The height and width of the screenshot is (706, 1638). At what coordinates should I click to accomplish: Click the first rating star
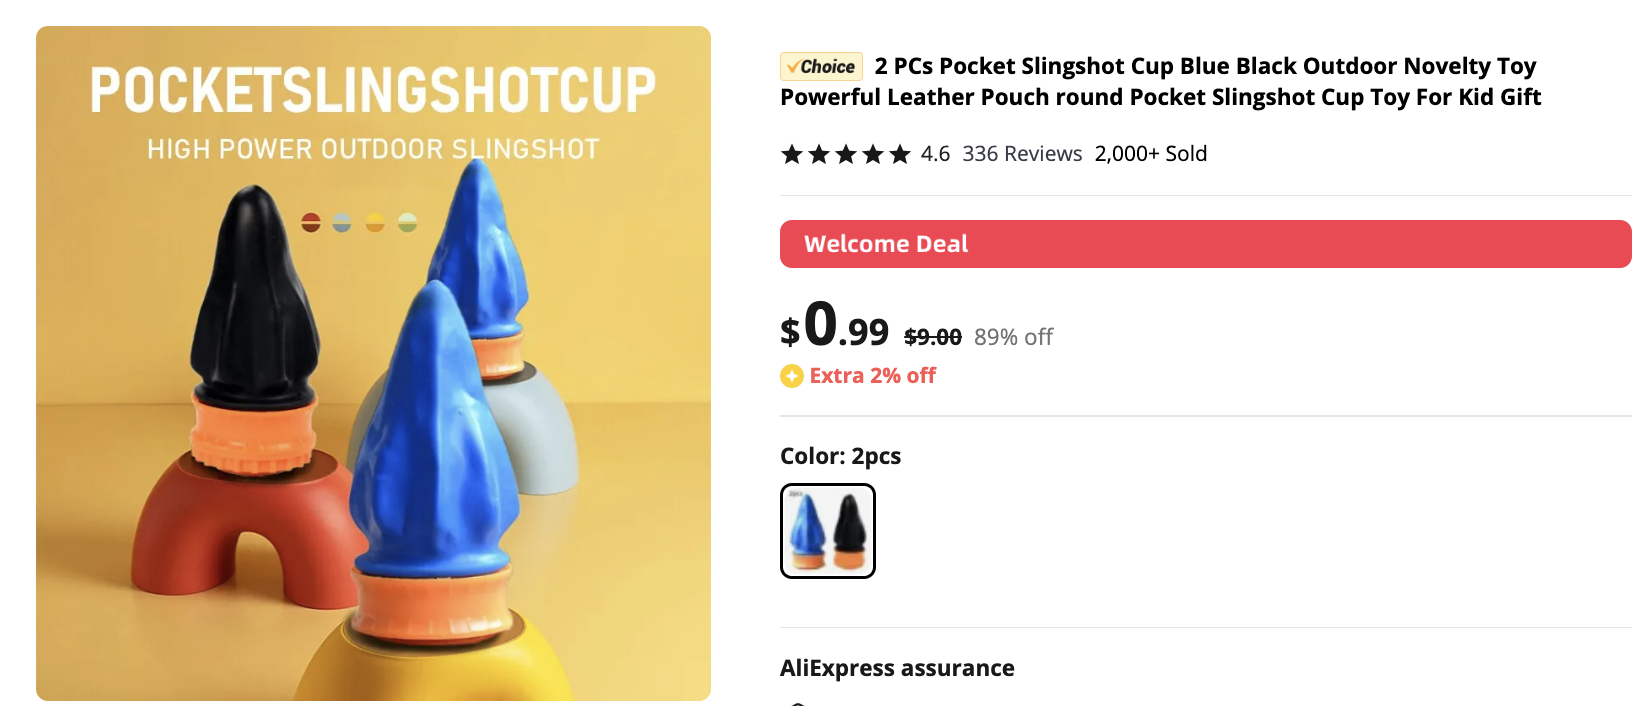(x=792, y=154)
